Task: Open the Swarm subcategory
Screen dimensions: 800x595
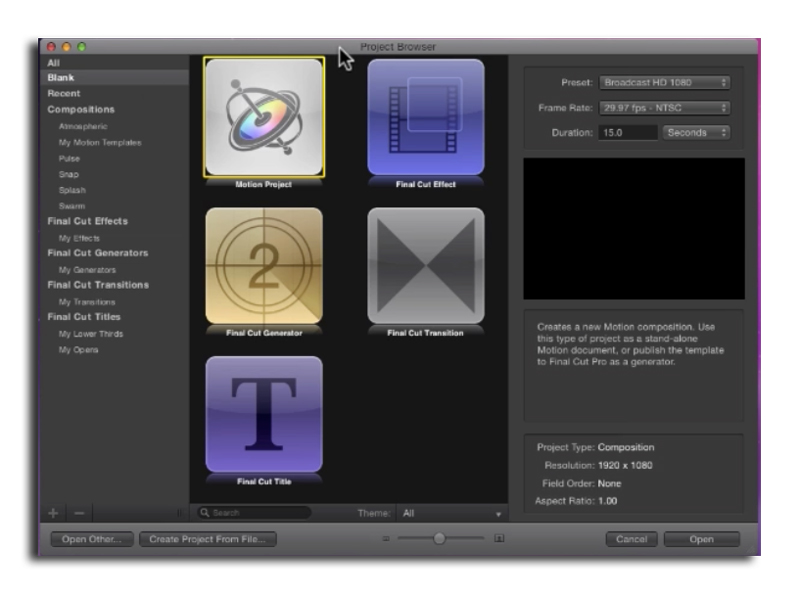Action: pos(72,206)
